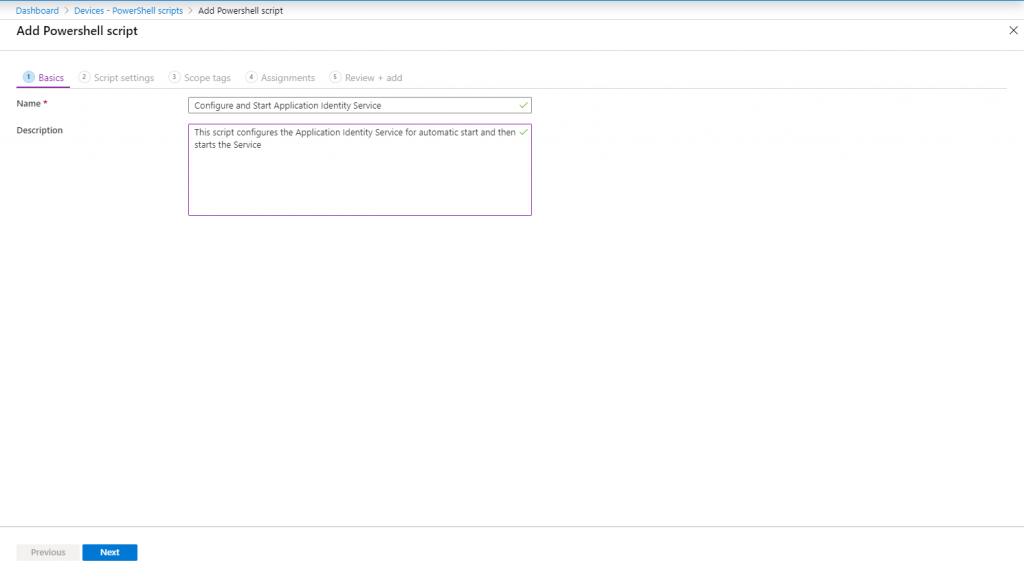Open Devices - PowerShell scripts breadcrumb link
Viewport: 1024px width, 578px height.
point(128,10)
